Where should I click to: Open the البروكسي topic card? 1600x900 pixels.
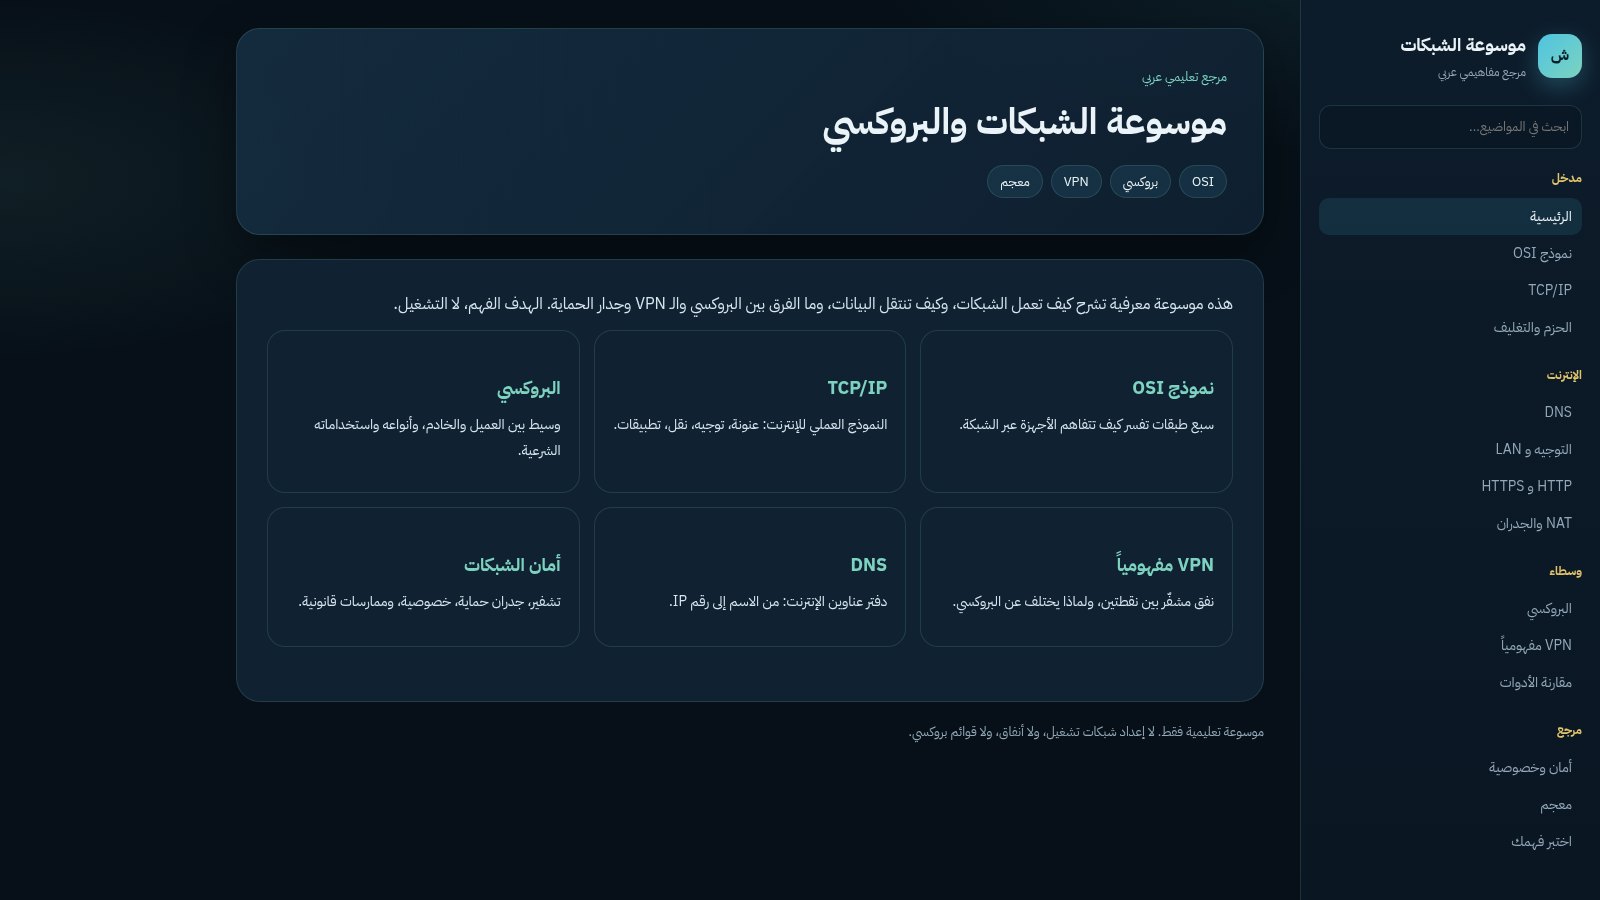(423, 411)
